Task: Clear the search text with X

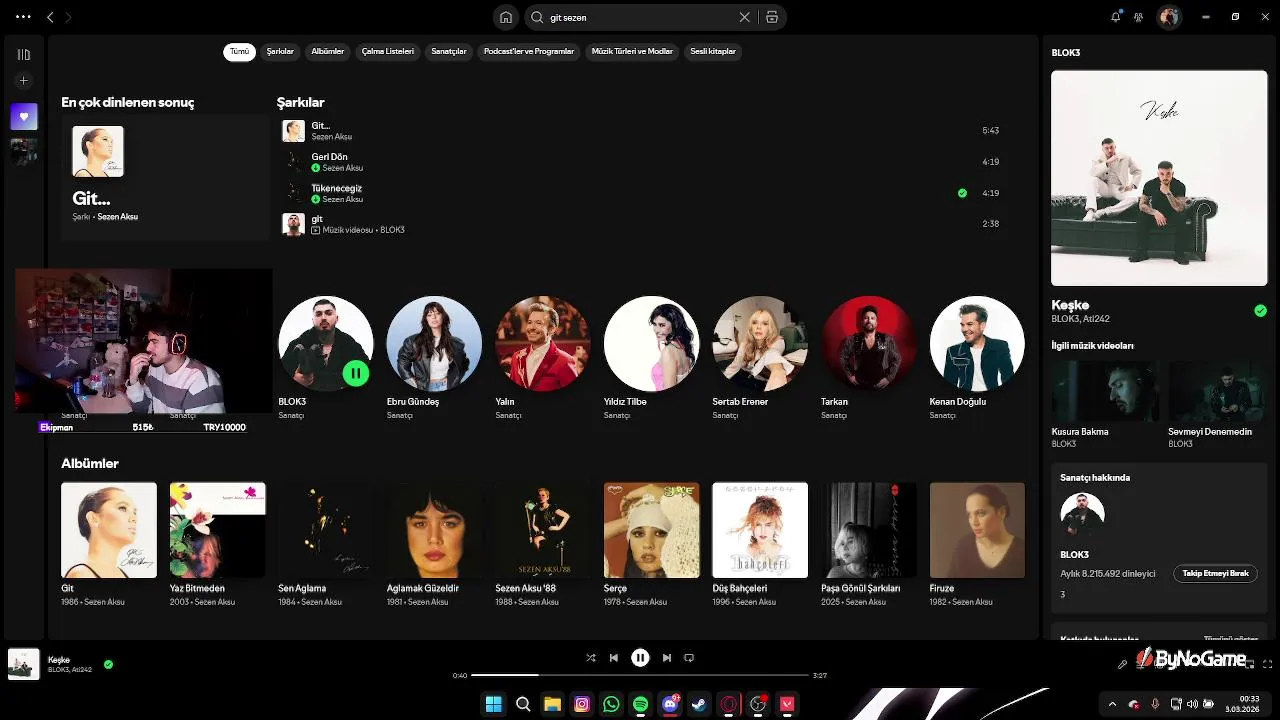Action: pos(744,17)
